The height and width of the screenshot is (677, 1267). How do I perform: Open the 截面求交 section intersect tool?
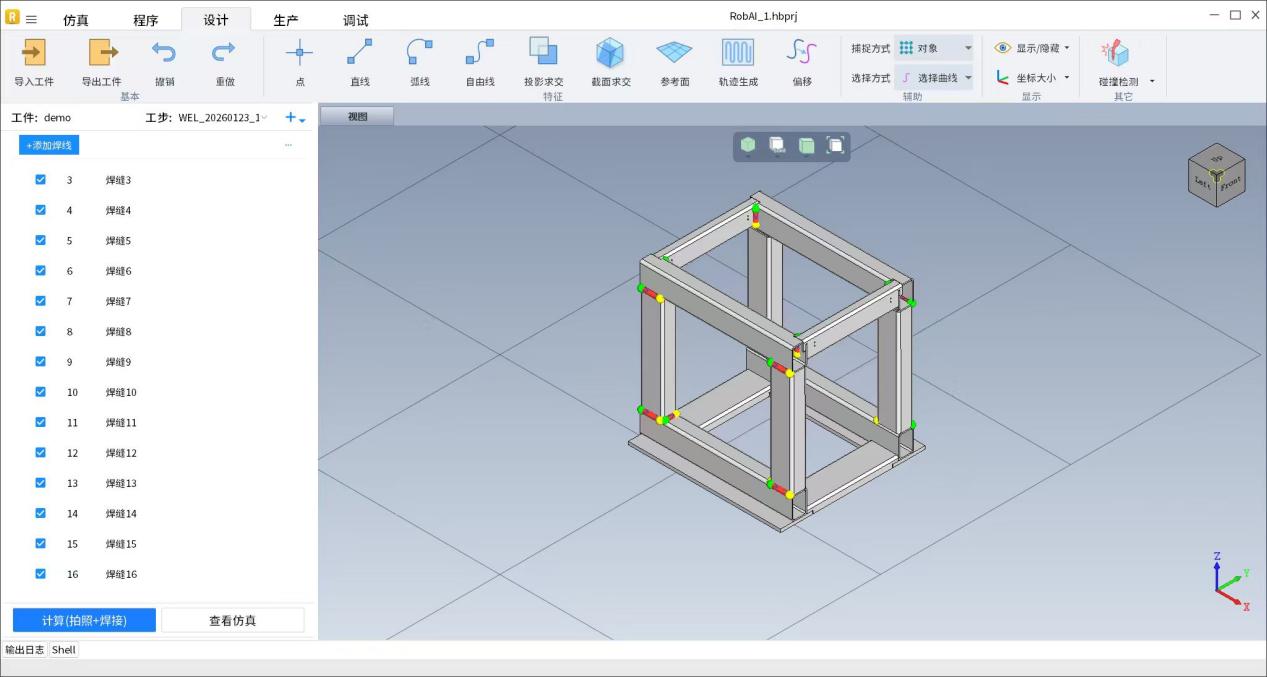click(610, 53)
